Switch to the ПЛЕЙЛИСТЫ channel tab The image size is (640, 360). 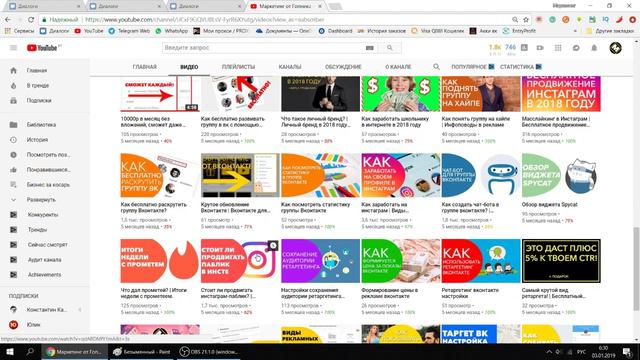click(238, 67)
